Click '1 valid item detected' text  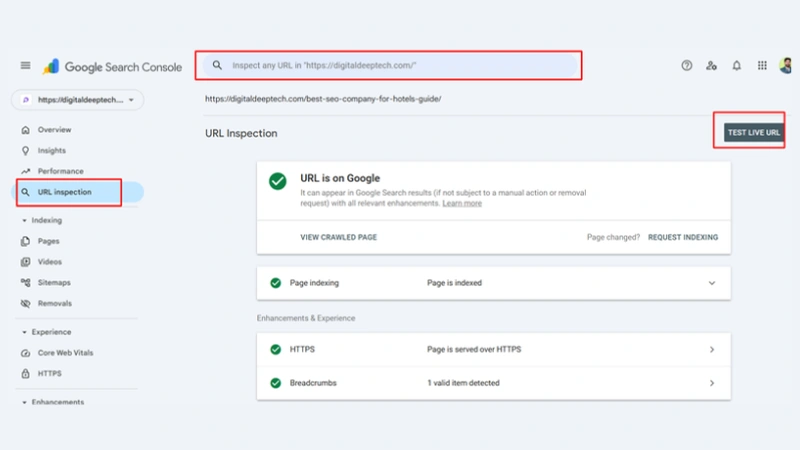[x=463, y=383]
